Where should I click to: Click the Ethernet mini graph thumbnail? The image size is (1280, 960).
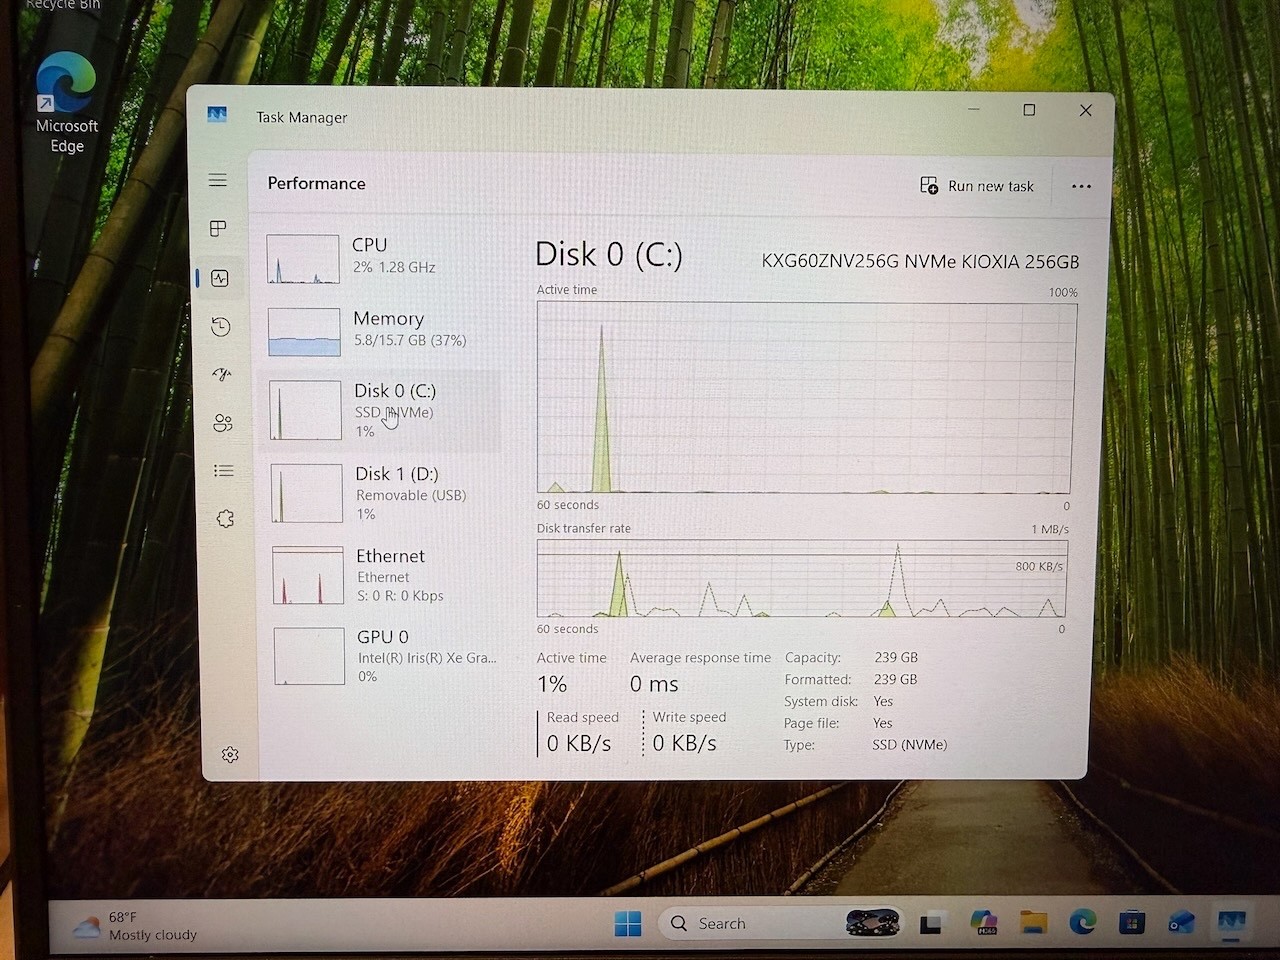(308, 575)
